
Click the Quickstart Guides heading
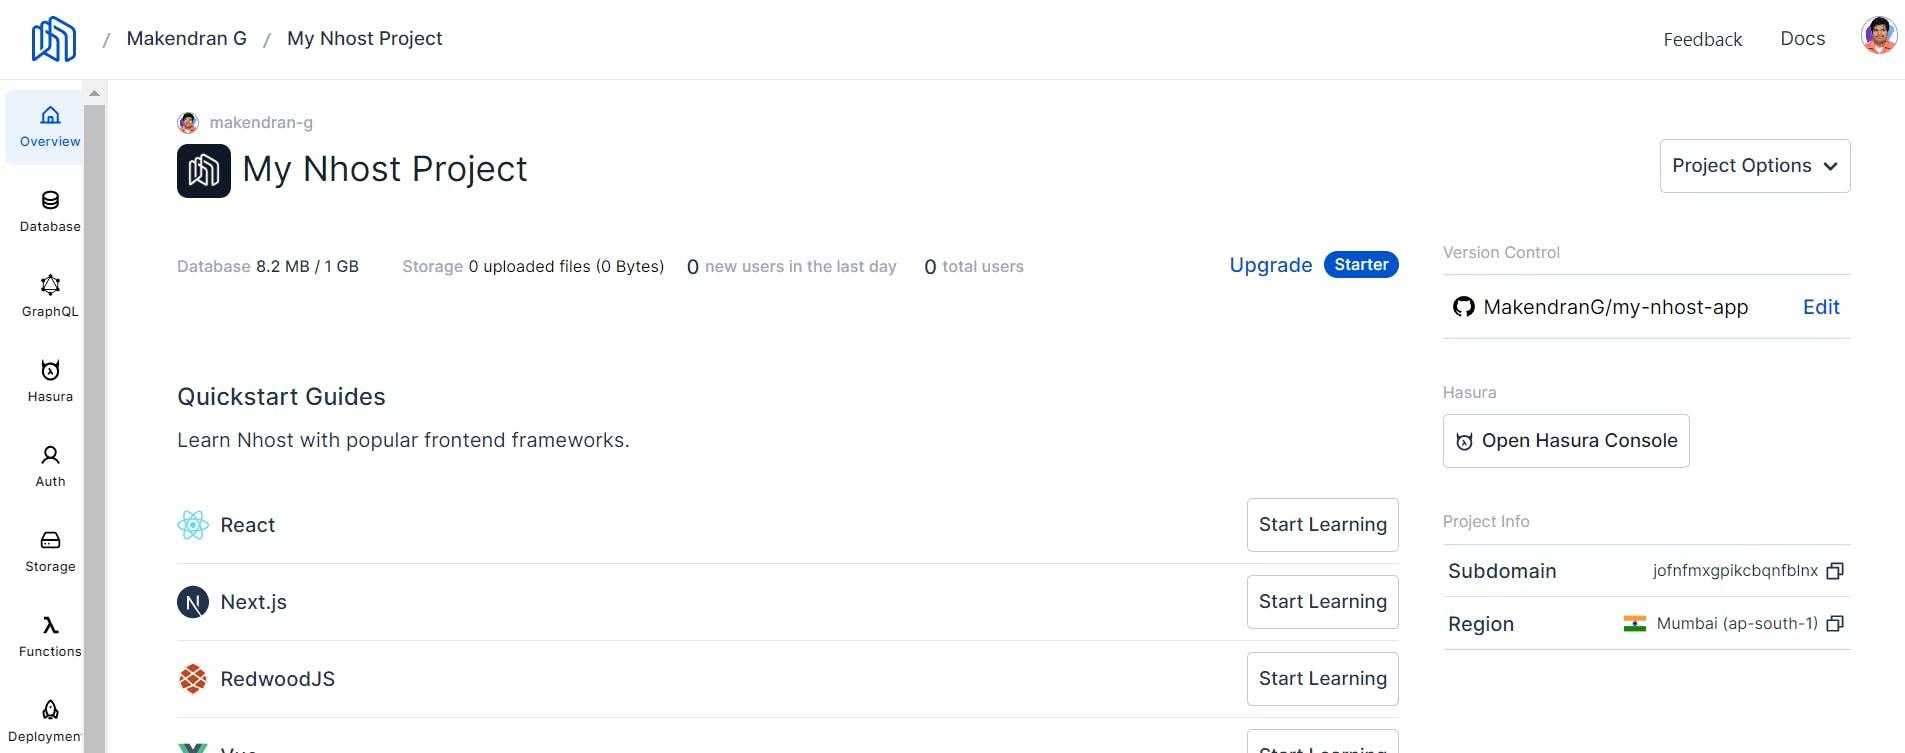281,397
